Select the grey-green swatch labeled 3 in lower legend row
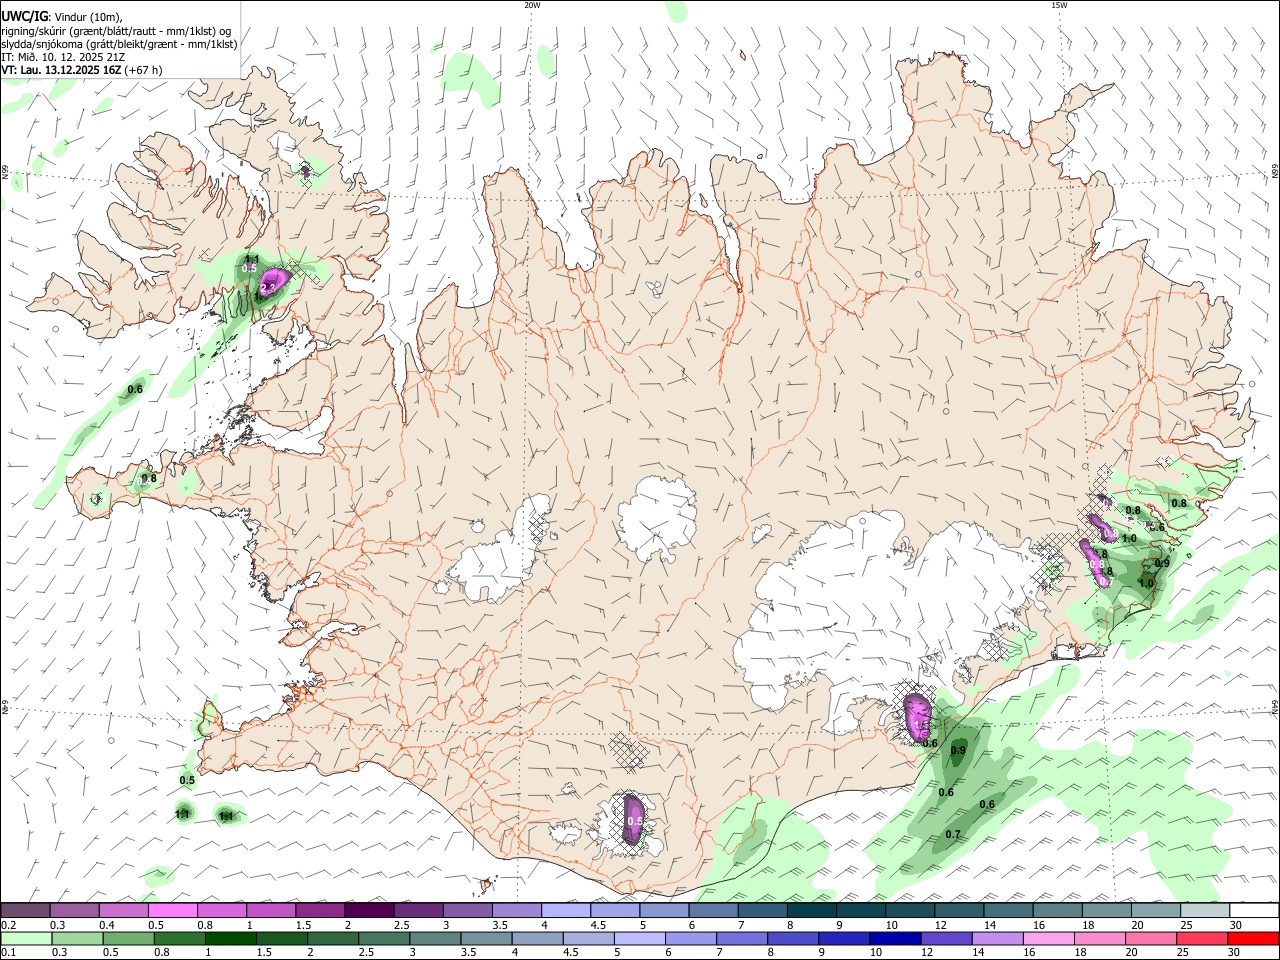The image size is (1280, 960). point(434,938)
